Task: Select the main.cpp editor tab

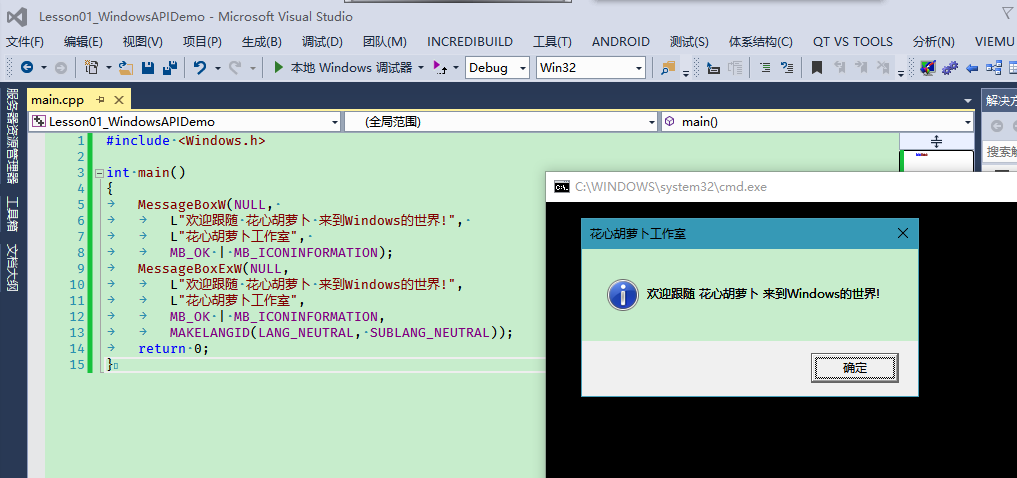Action: click(x=58, y=99)
